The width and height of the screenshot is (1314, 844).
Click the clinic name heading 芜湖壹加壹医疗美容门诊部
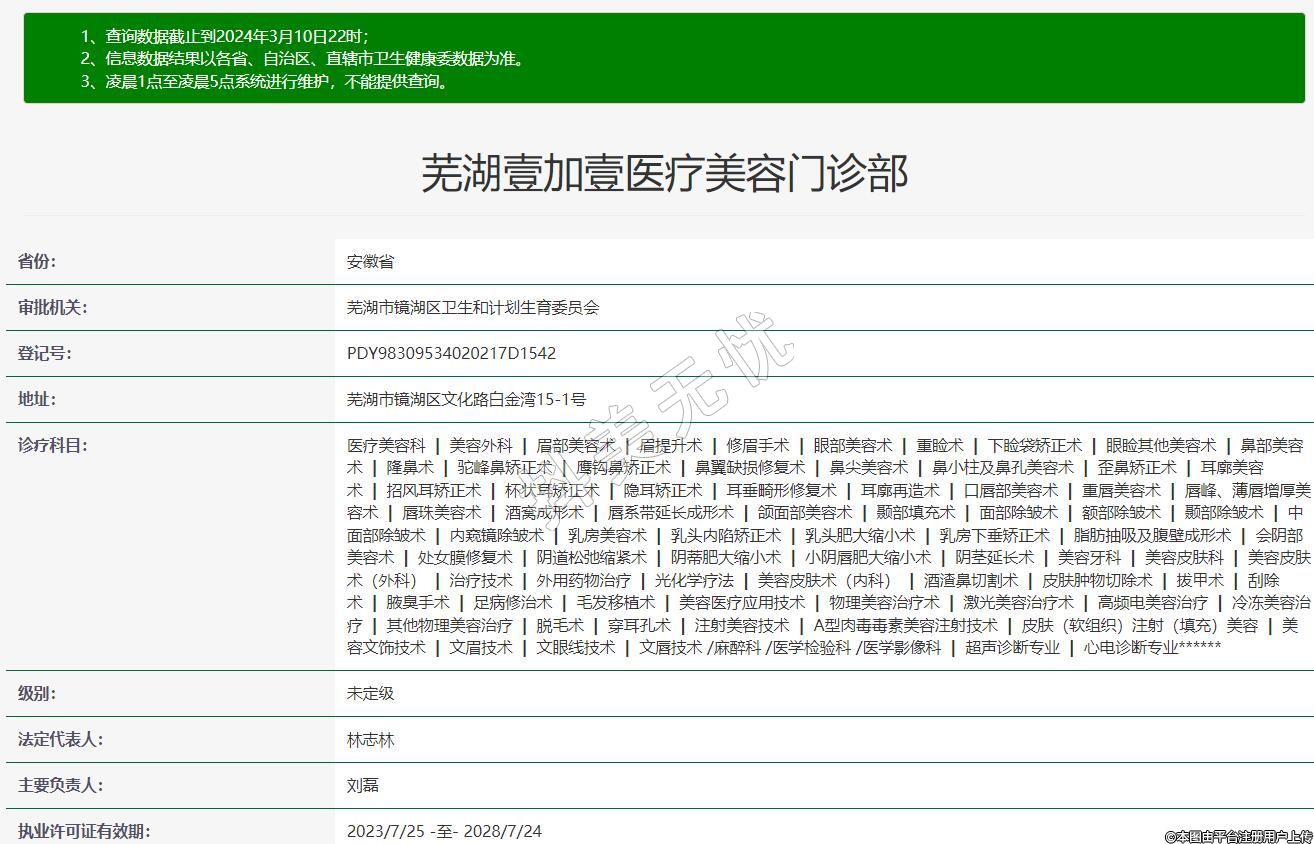[664, 174]
